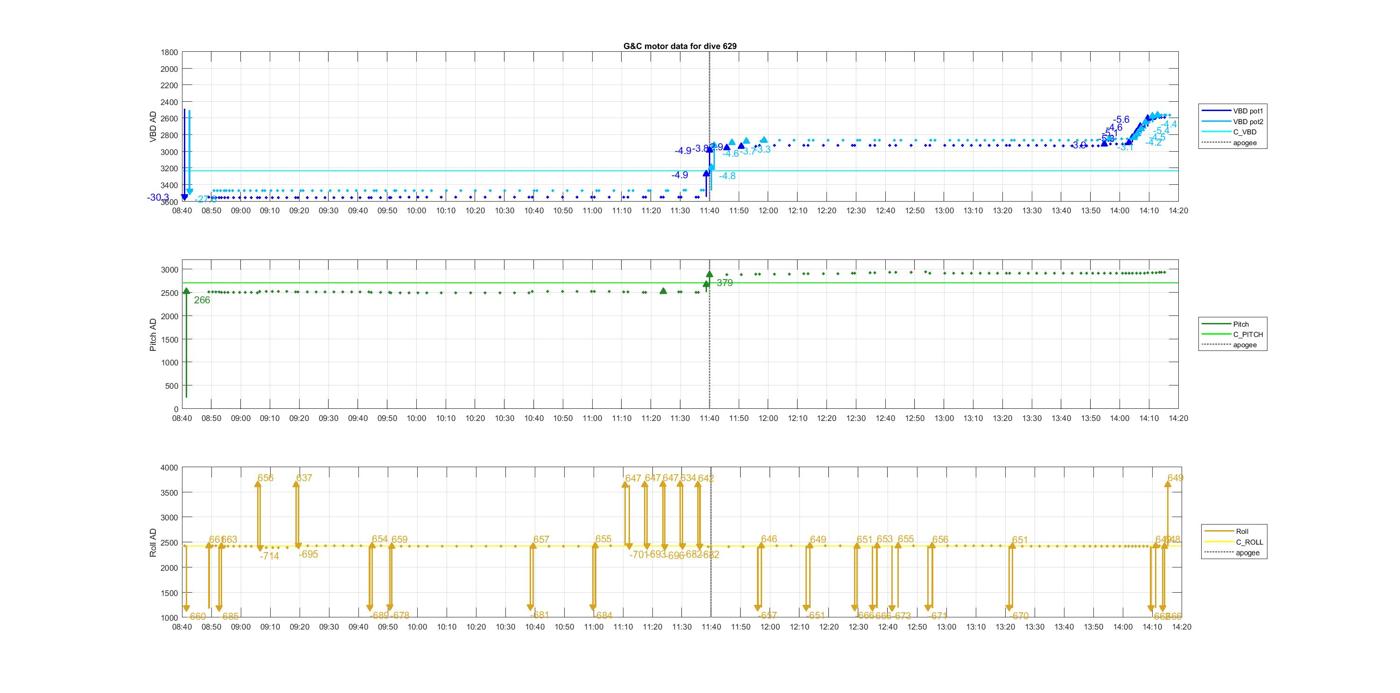Pick the "-714" label in the Roll plot
Image resolution: width=1400 pixels, height=693 pixels.
coord(269,556)
